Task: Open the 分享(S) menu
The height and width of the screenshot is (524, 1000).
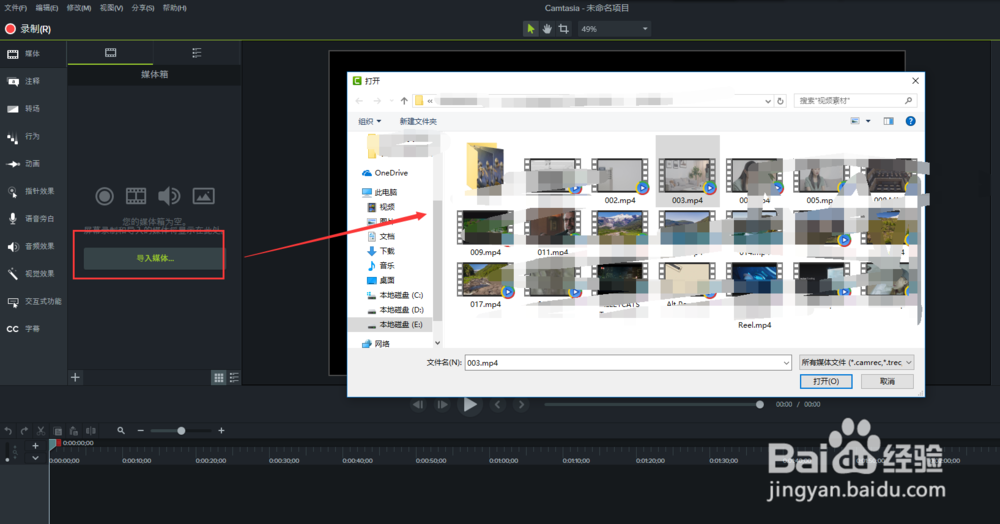Action: tap(143, 8)
